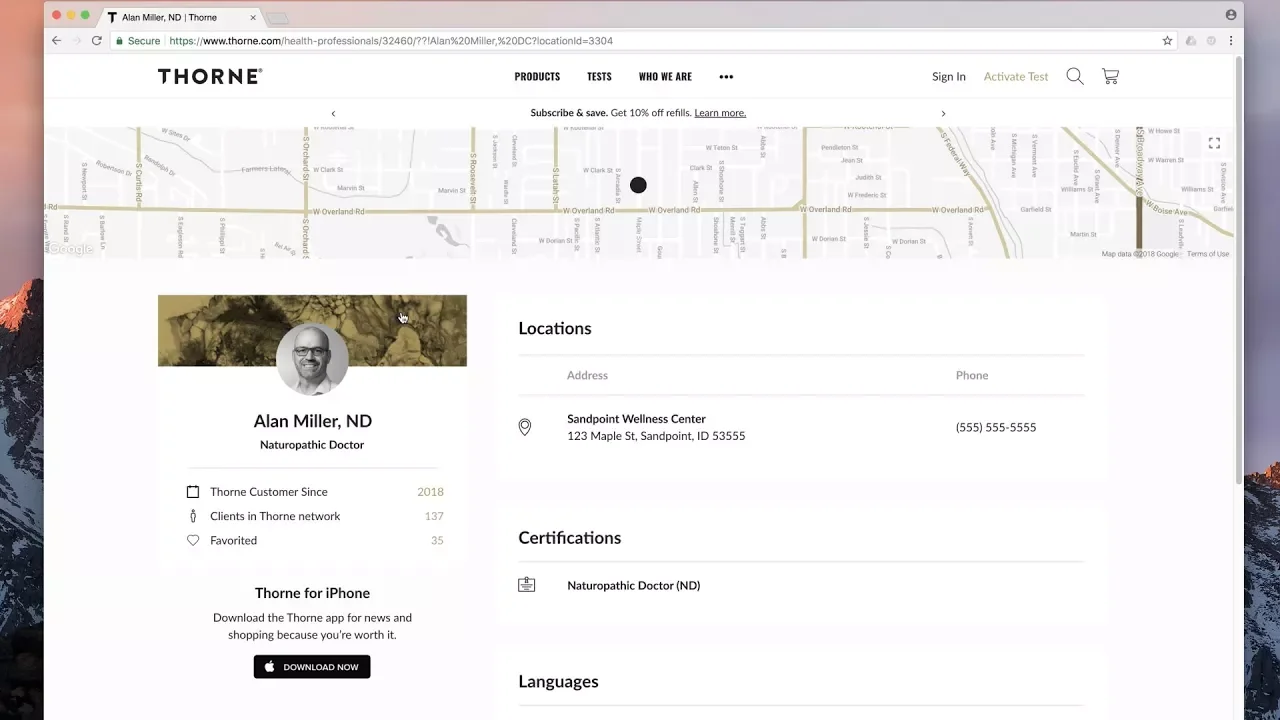The height and width of the screenshot is (720, 1280).
Task: Click the Chrome profile avatar icon
Action: tap(1231, 14)
